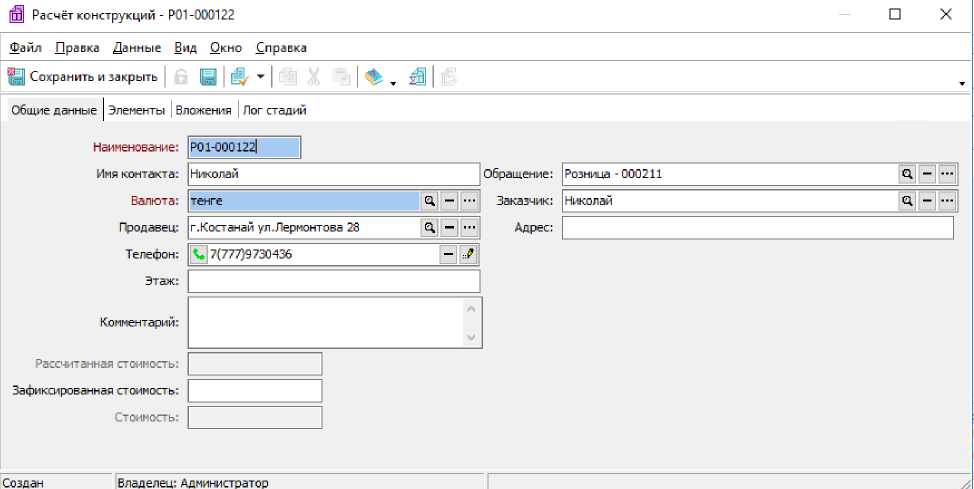Click green phone call icon in Телефон
This screenshot has height=489, width=974.
click(x=199, y=254)
